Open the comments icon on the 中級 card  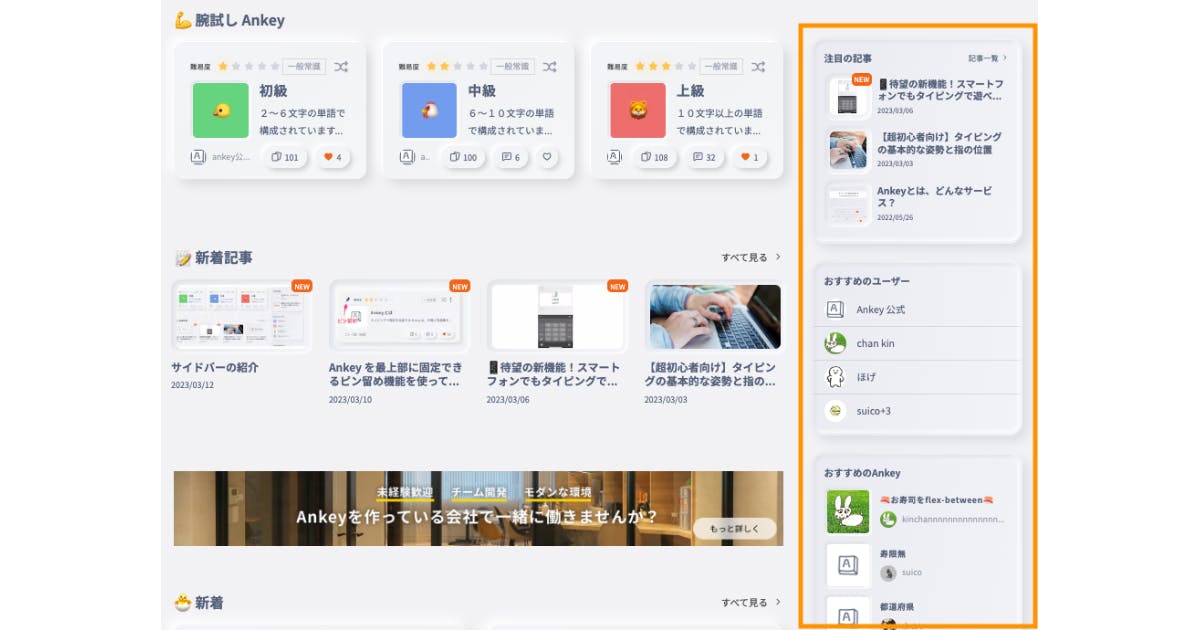pos(510,157)
